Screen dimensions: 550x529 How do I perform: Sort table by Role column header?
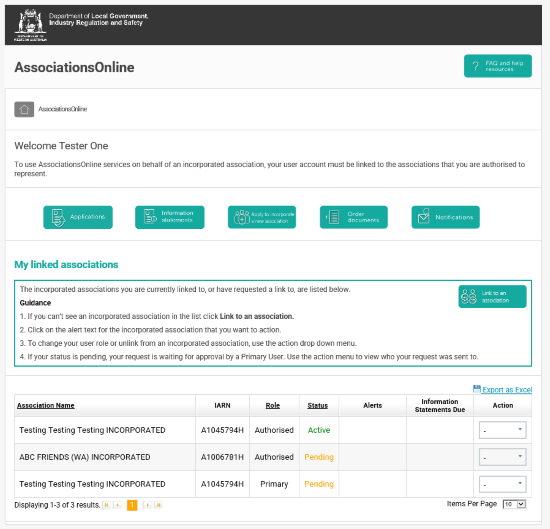click(273, 406)
